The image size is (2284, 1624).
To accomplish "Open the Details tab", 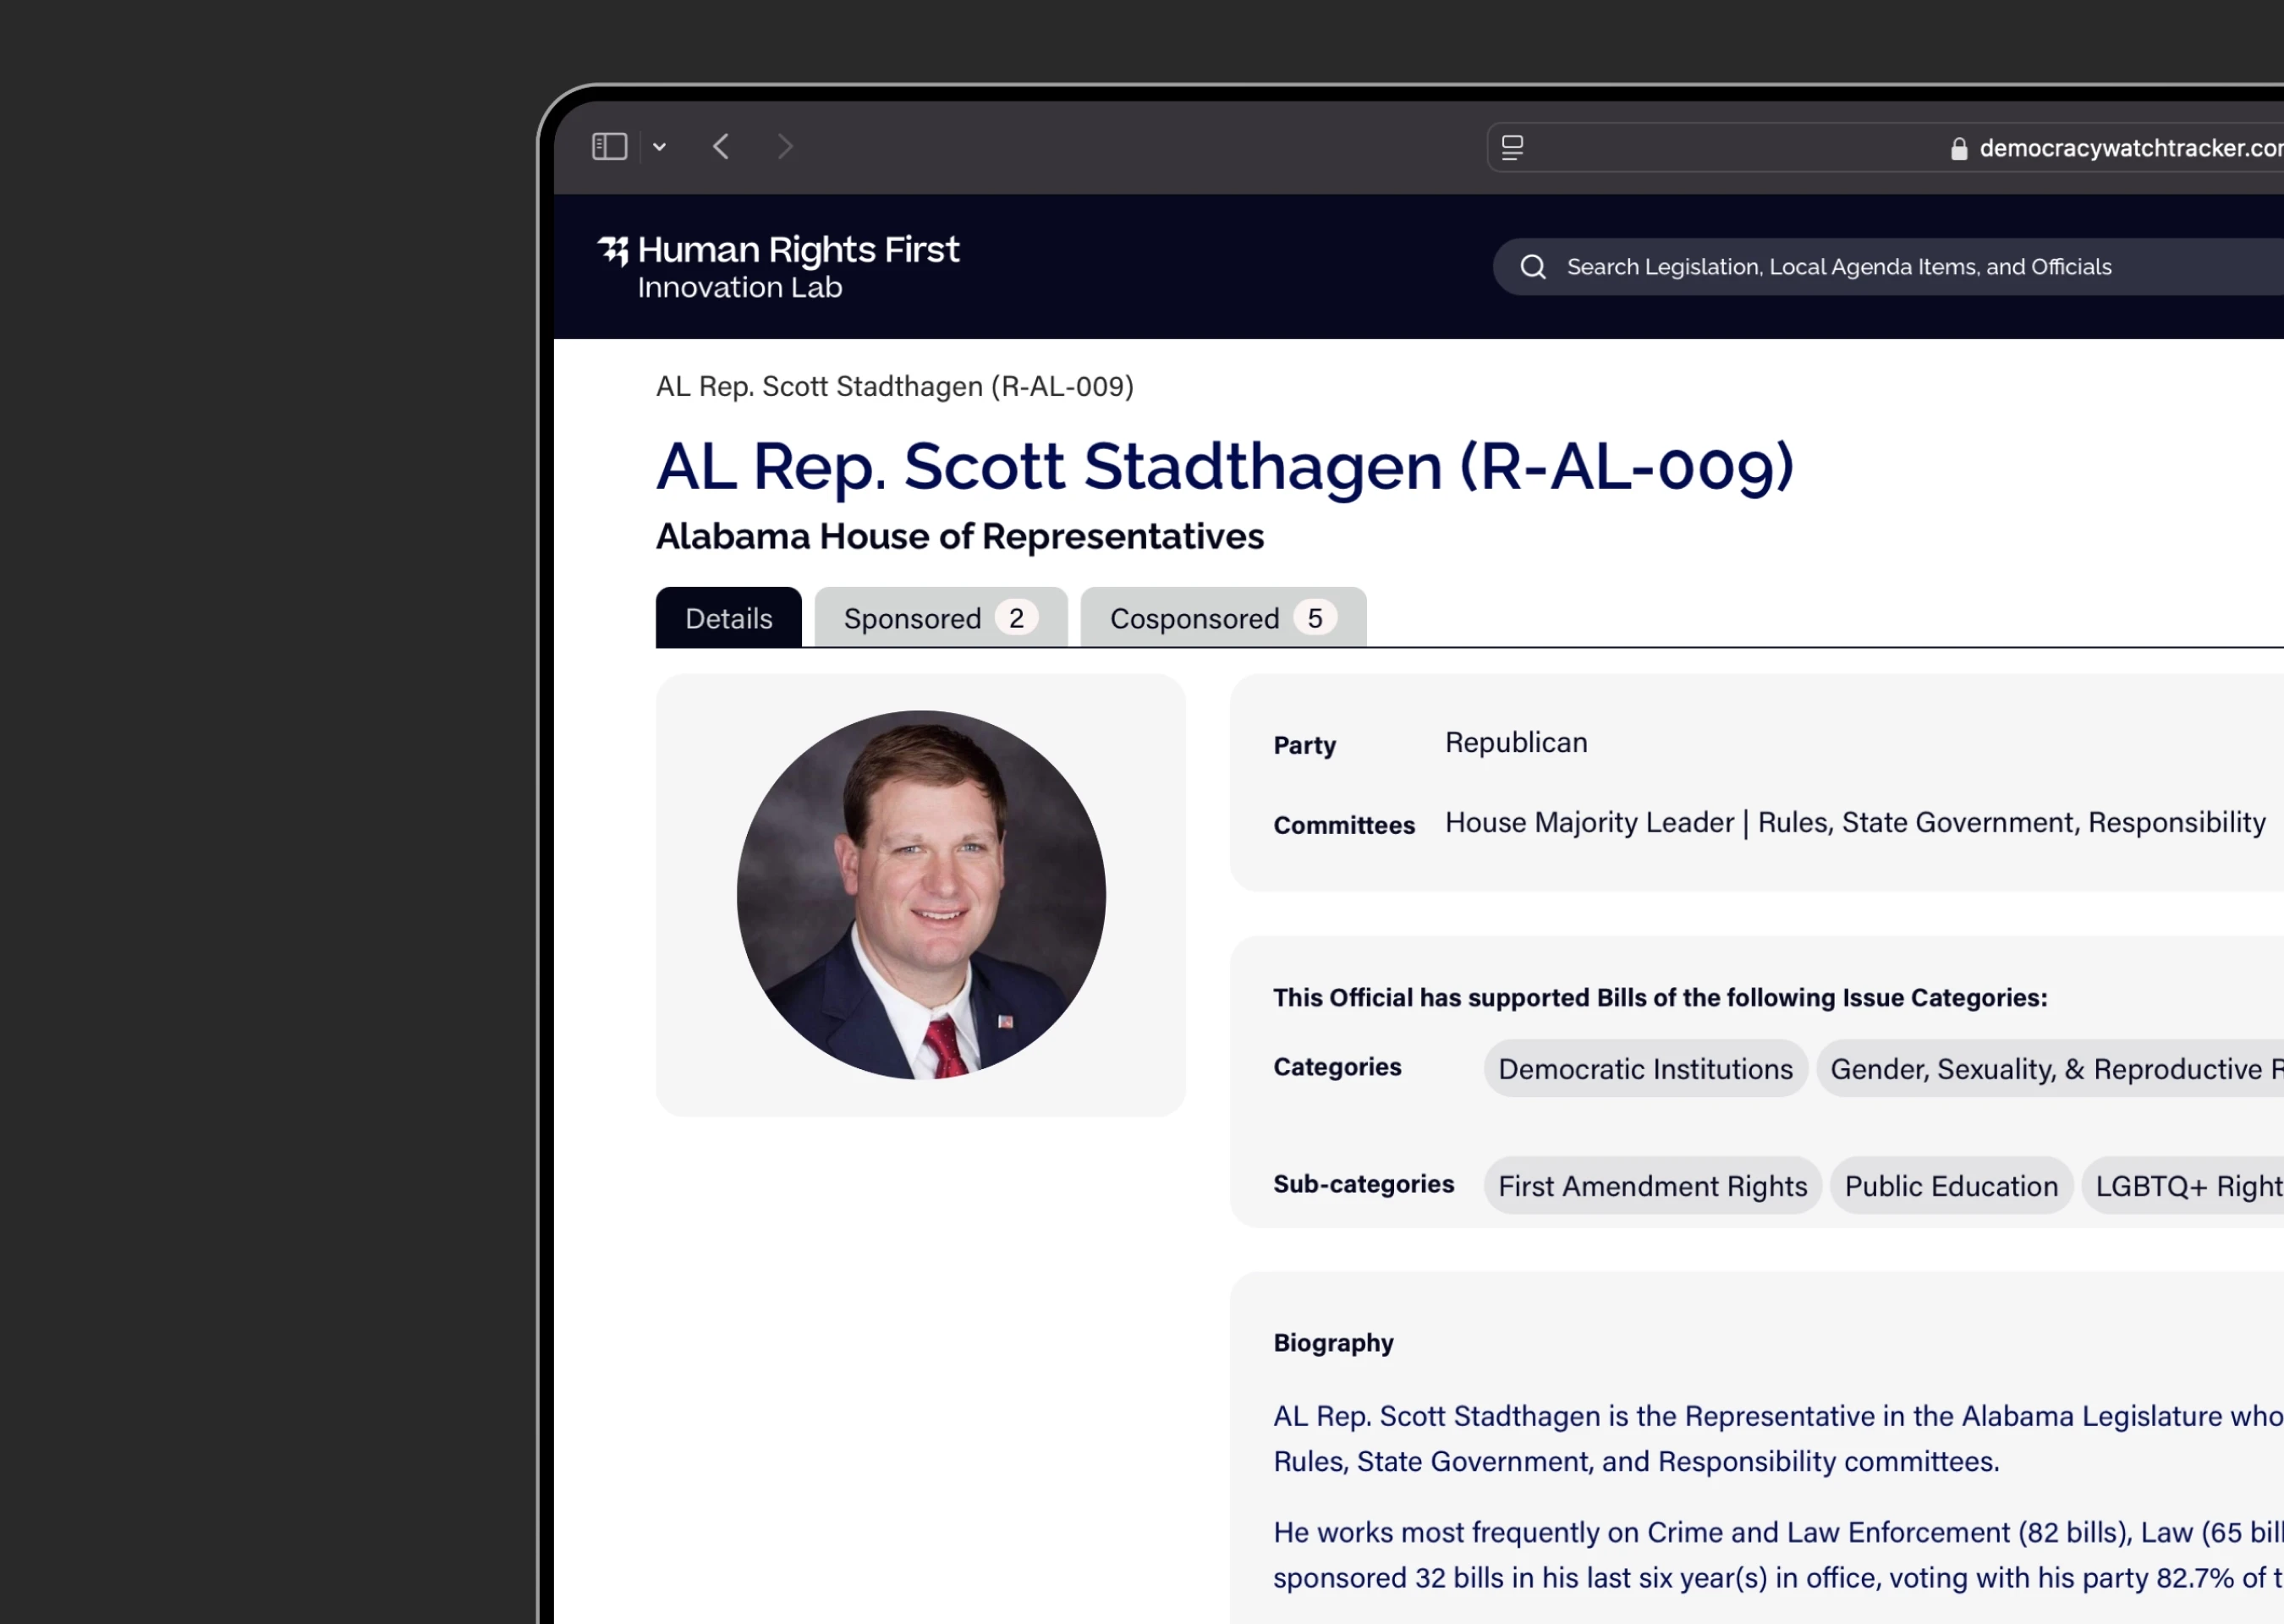I will click(728, 618).
